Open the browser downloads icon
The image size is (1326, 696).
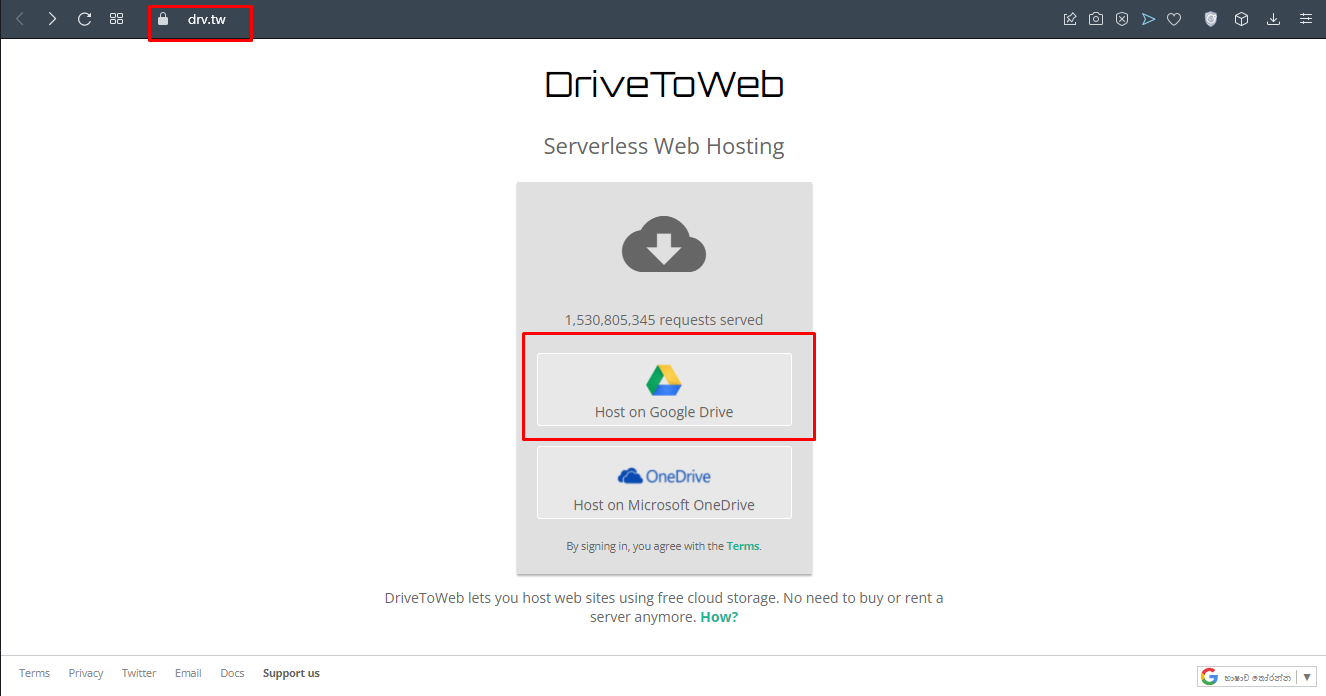(1273, 19)
